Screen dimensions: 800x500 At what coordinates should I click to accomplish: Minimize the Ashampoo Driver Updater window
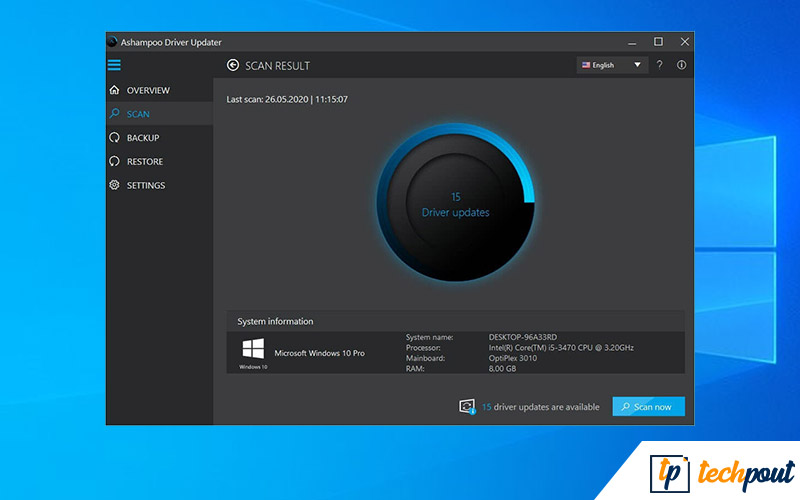632,42
